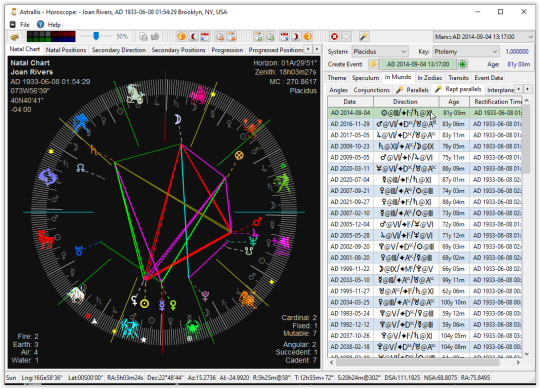Select the Parallels sub-tab
This screenshot has height=389, width=540.
click(413, 90)
